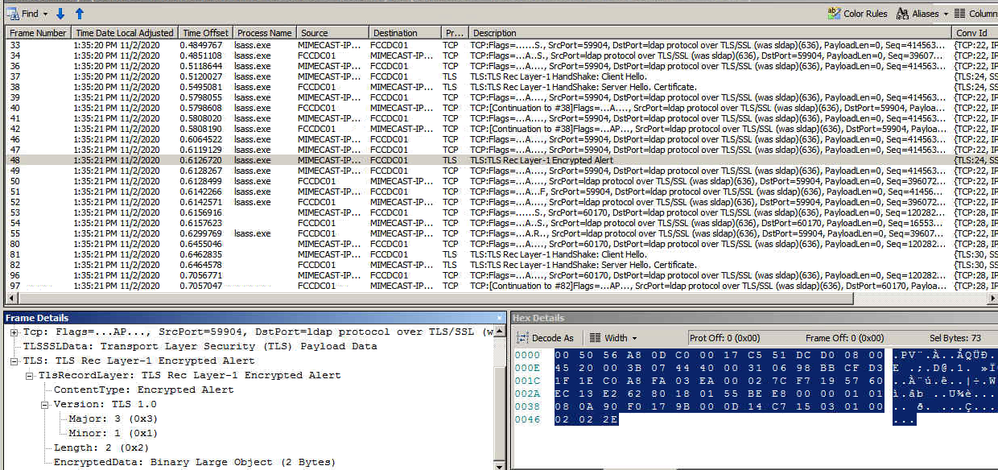Open the Aliases dropdown arrow
Image resolution: width=998 pixels, height=470 pixels.
click(x=945, y=13)
